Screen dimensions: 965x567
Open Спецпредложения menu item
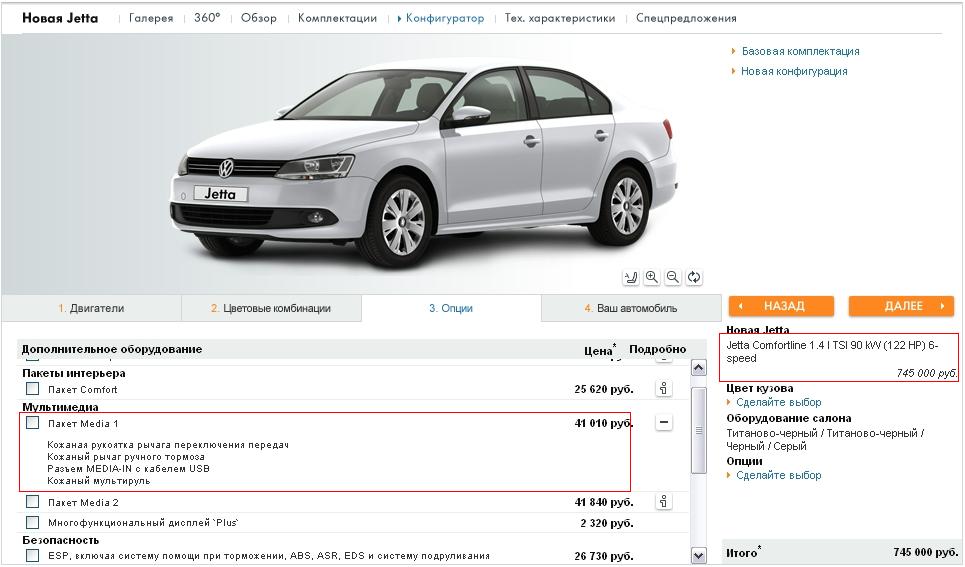click(686, 18)
